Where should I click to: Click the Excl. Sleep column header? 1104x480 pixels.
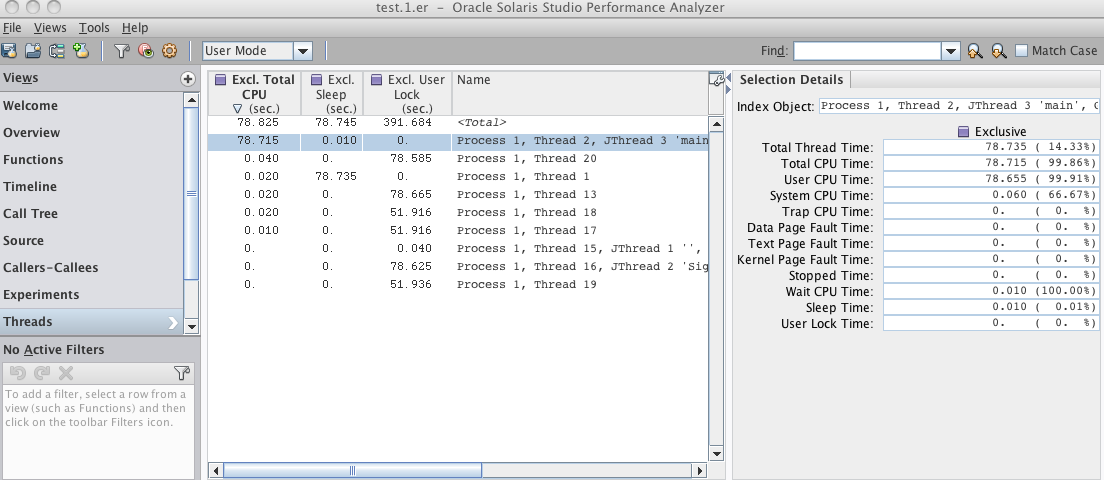pyautogui.click(x=332, y=94)
